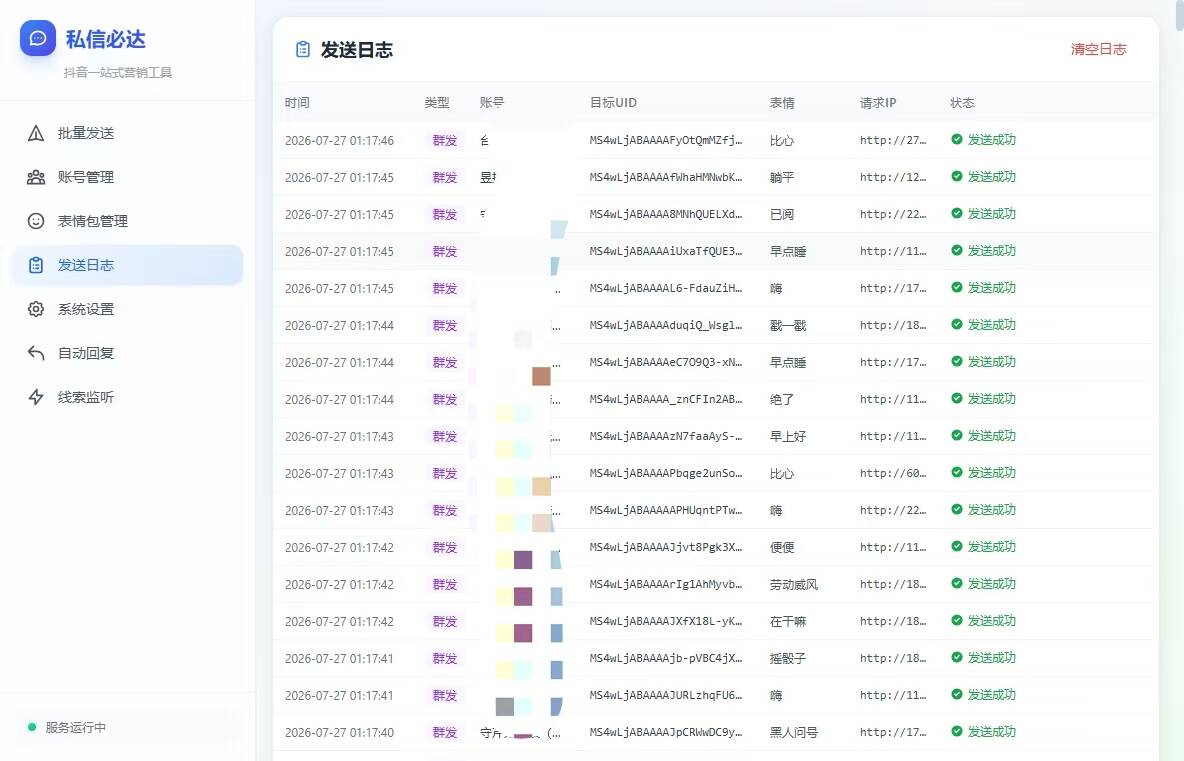Click timestamp 2026-07-27 01:17:40
The image size is (1184, 761).
click(339, 732)
